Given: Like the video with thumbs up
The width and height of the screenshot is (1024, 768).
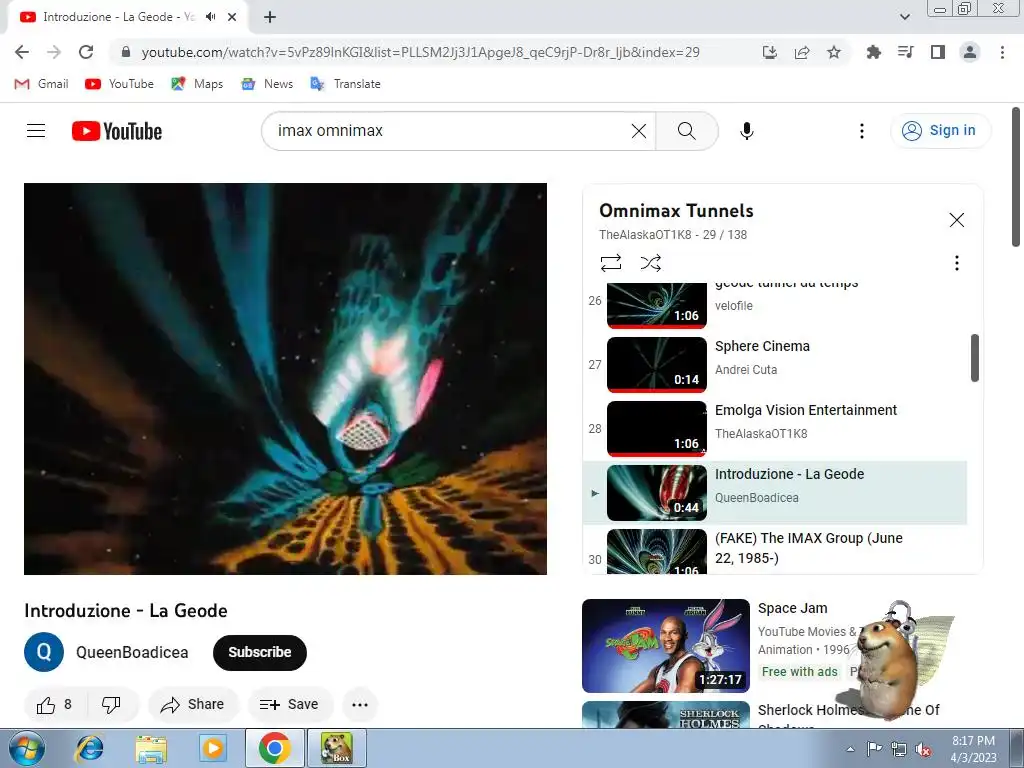Looking at the screenshot, I should pyautogui.click(x=55, y=705).
